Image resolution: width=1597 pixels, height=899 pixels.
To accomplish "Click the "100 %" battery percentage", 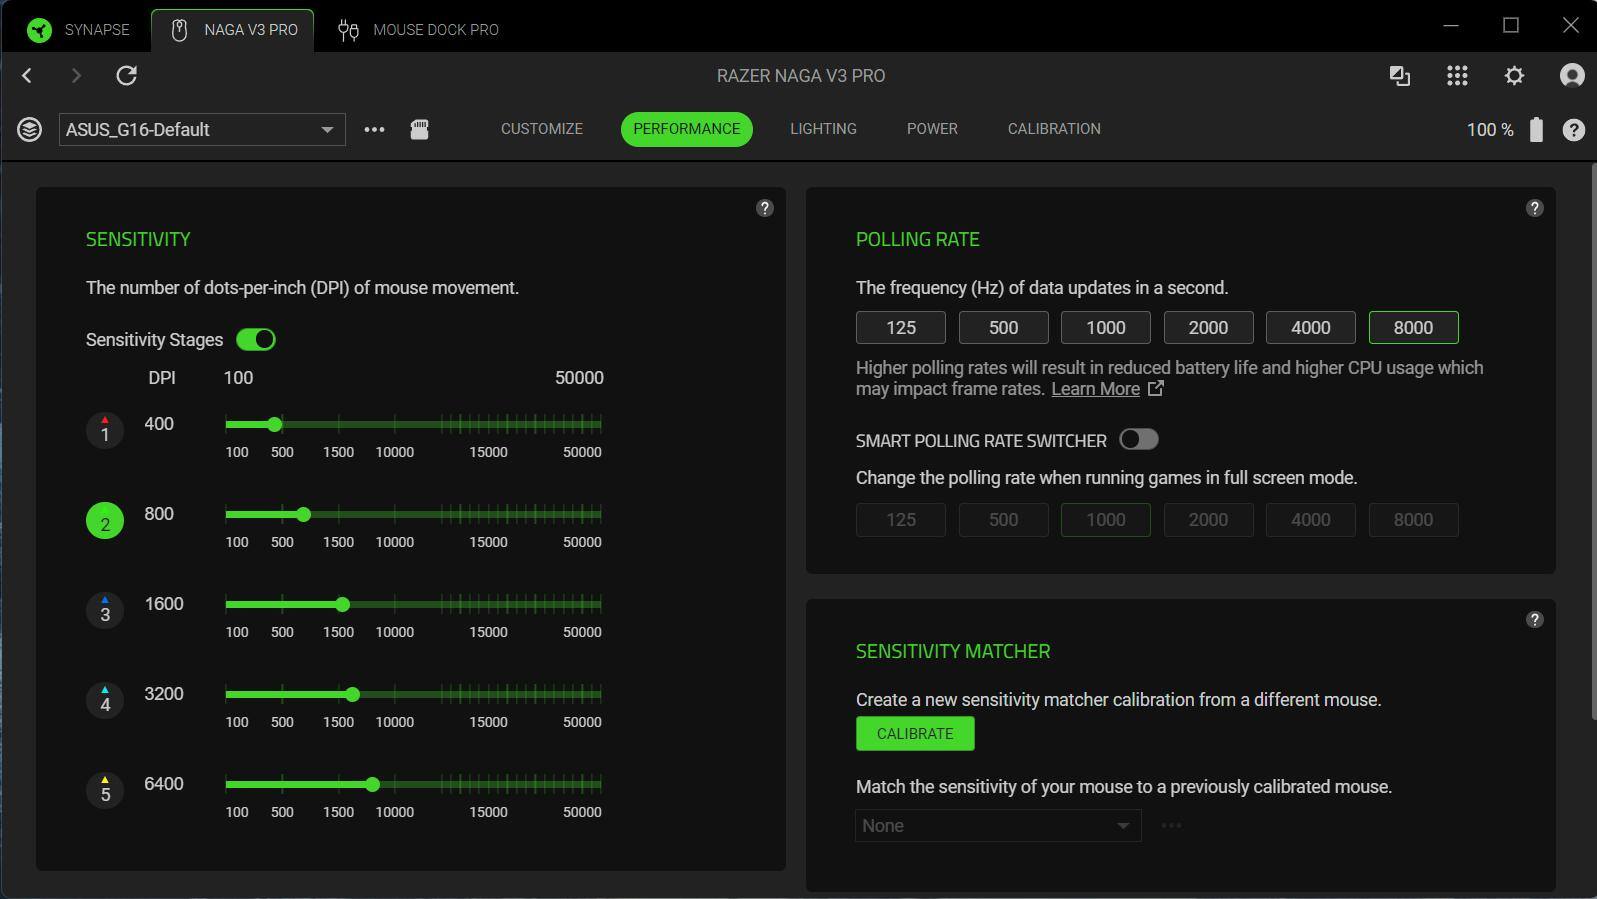I will 1490,130.
